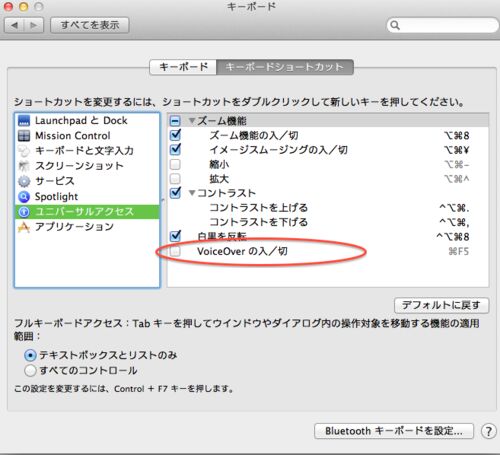
Task: Click the ⌥⌘8 shortcut of ズーム機能の入/切
Action: (x=457, y=135)
